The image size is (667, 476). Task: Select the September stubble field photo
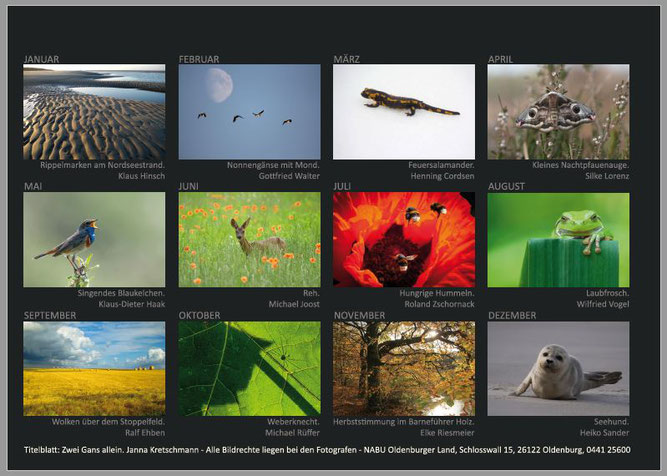point(94,368)
